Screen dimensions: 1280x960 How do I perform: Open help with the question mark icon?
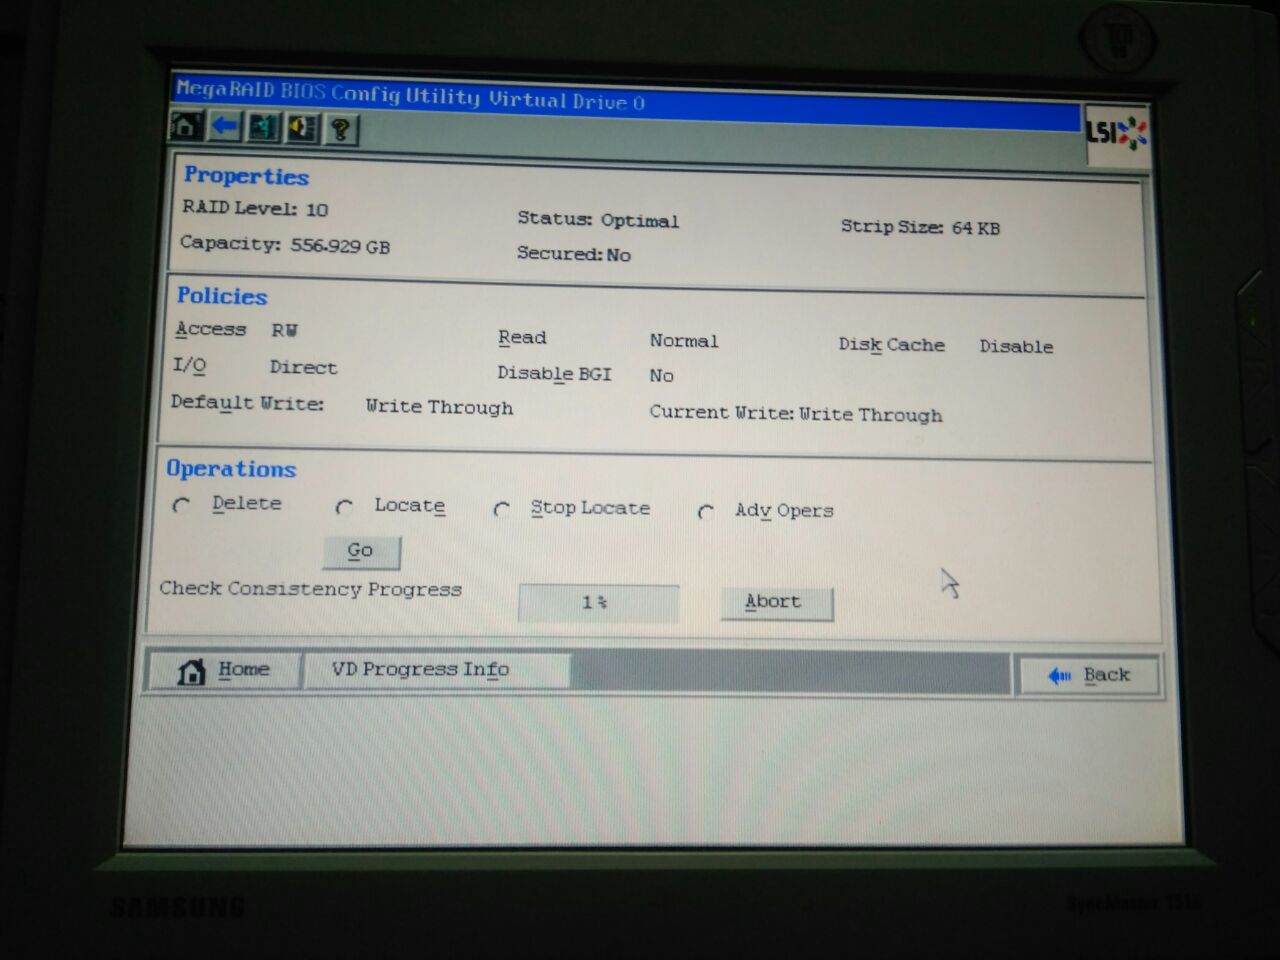[340, 130]
